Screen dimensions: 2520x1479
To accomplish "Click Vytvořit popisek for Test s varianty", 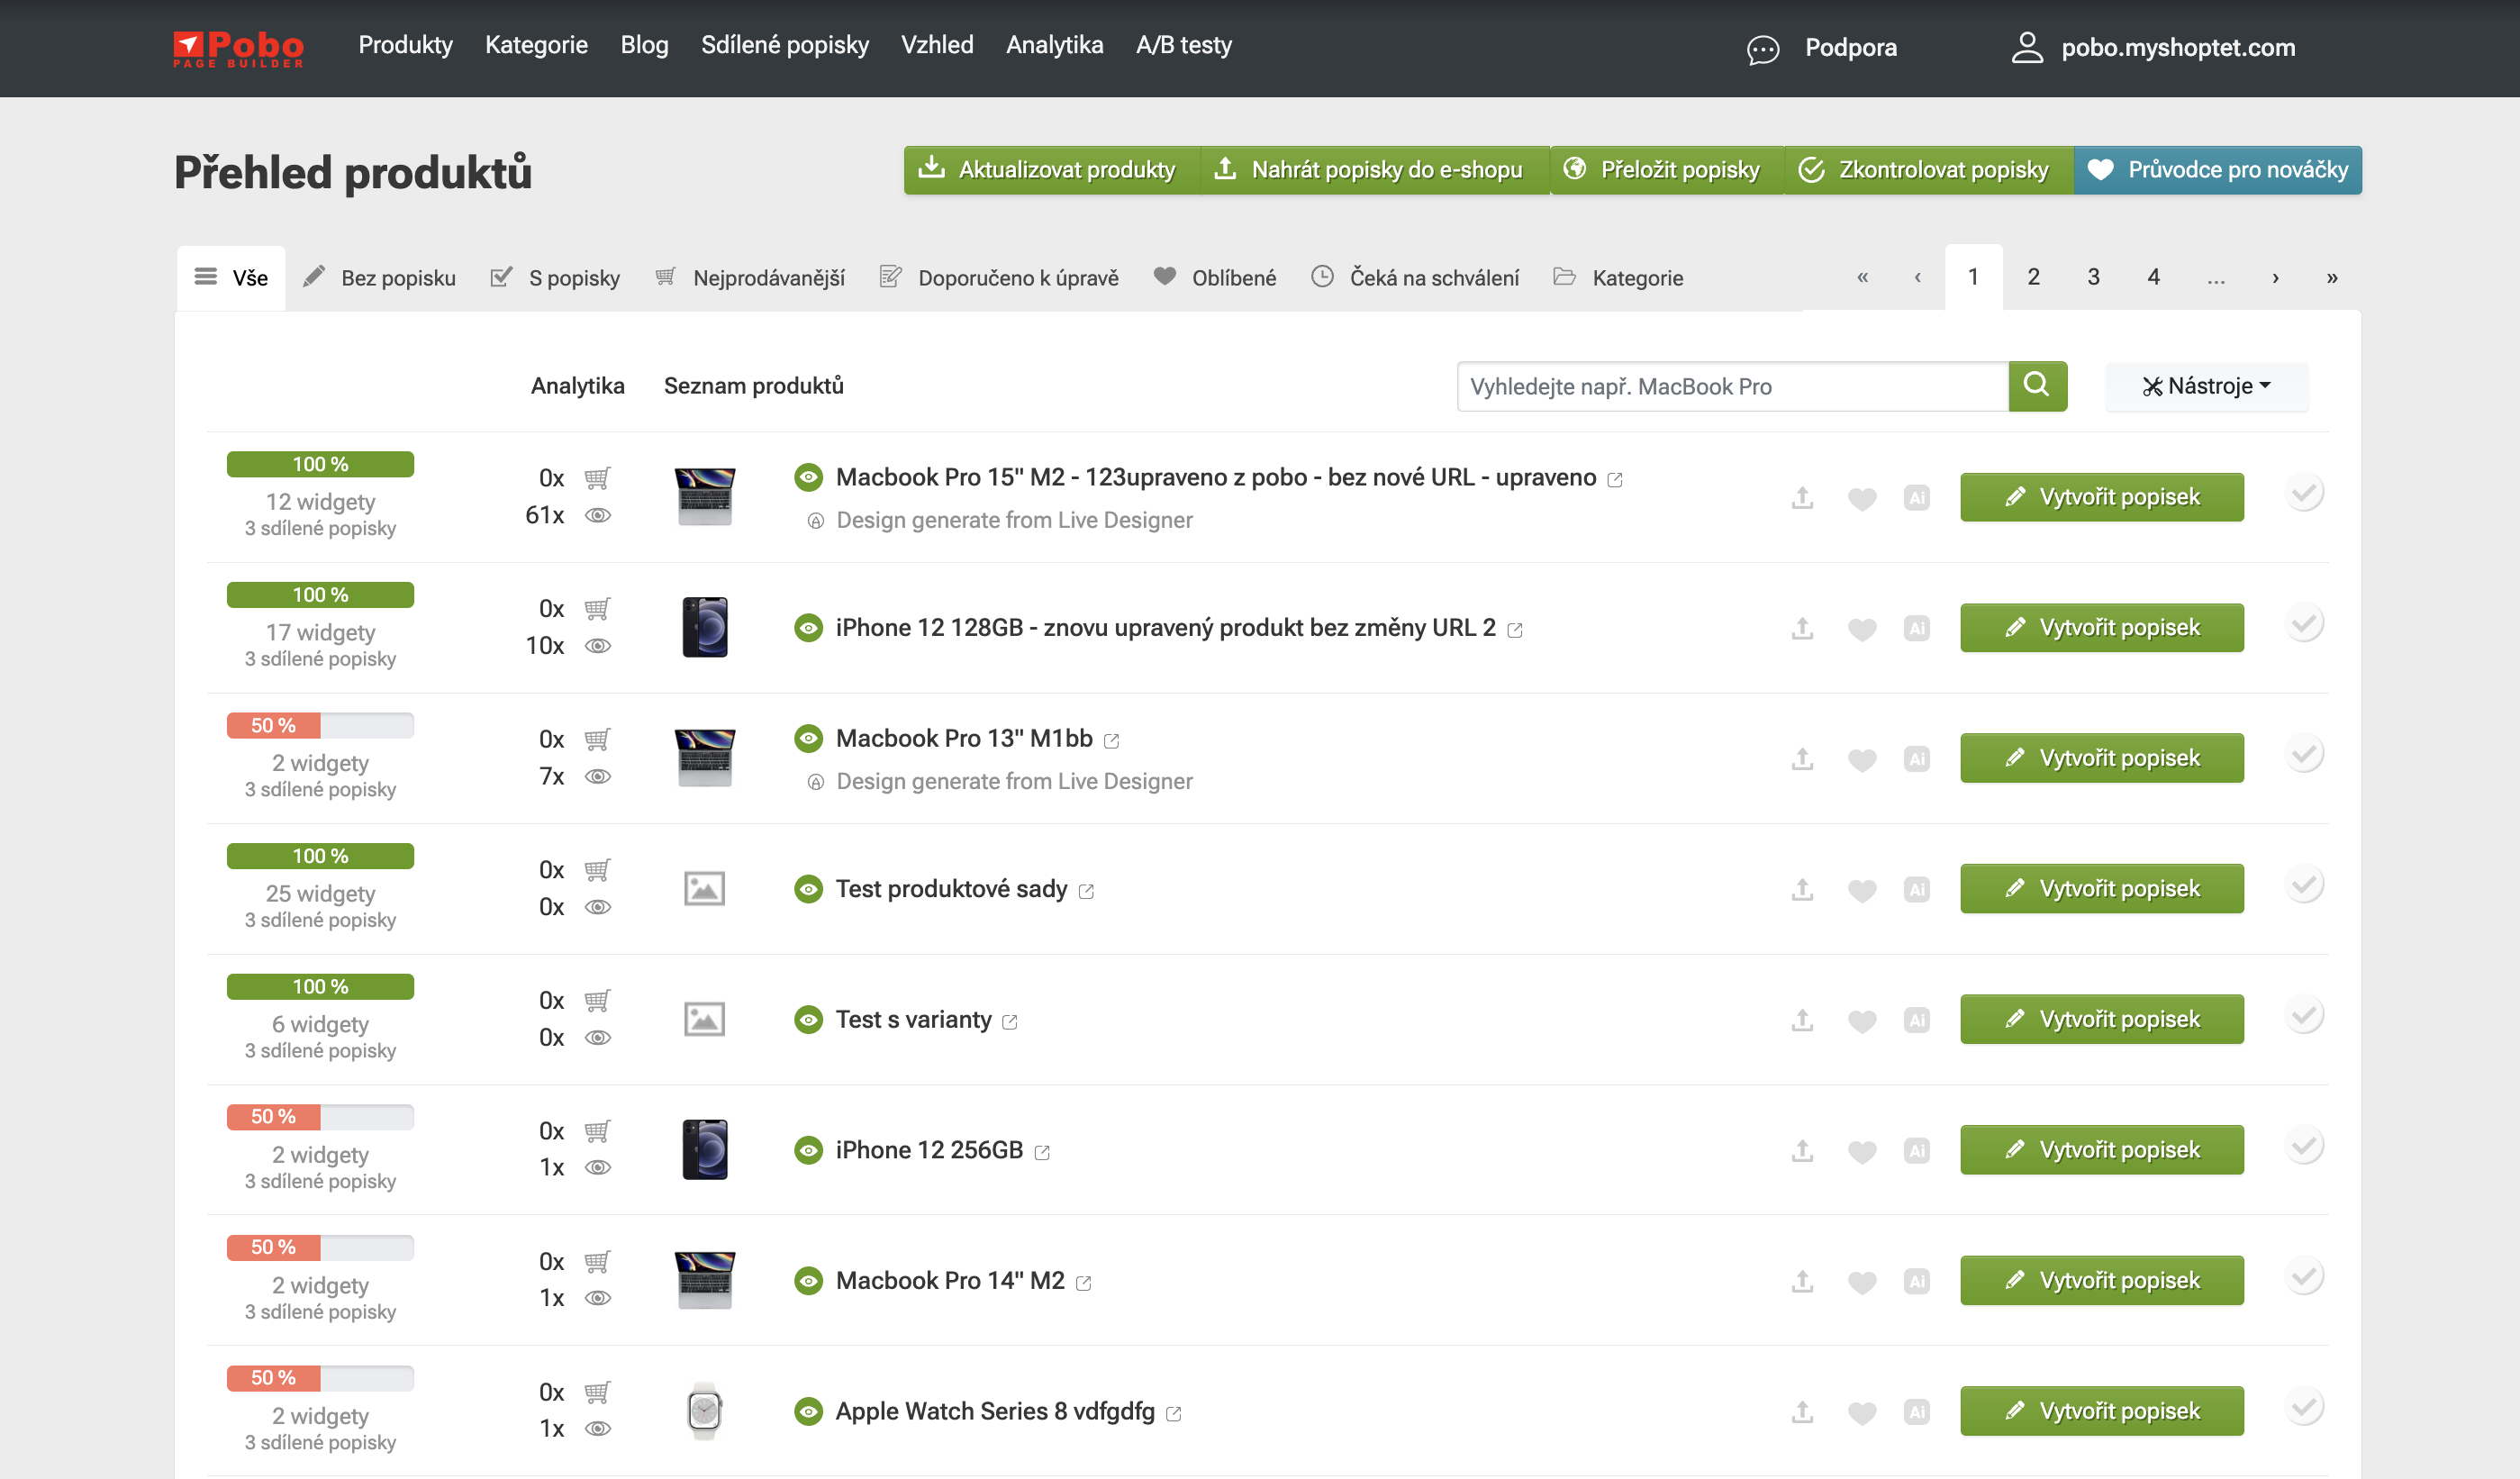I will click(2101, 1020).
